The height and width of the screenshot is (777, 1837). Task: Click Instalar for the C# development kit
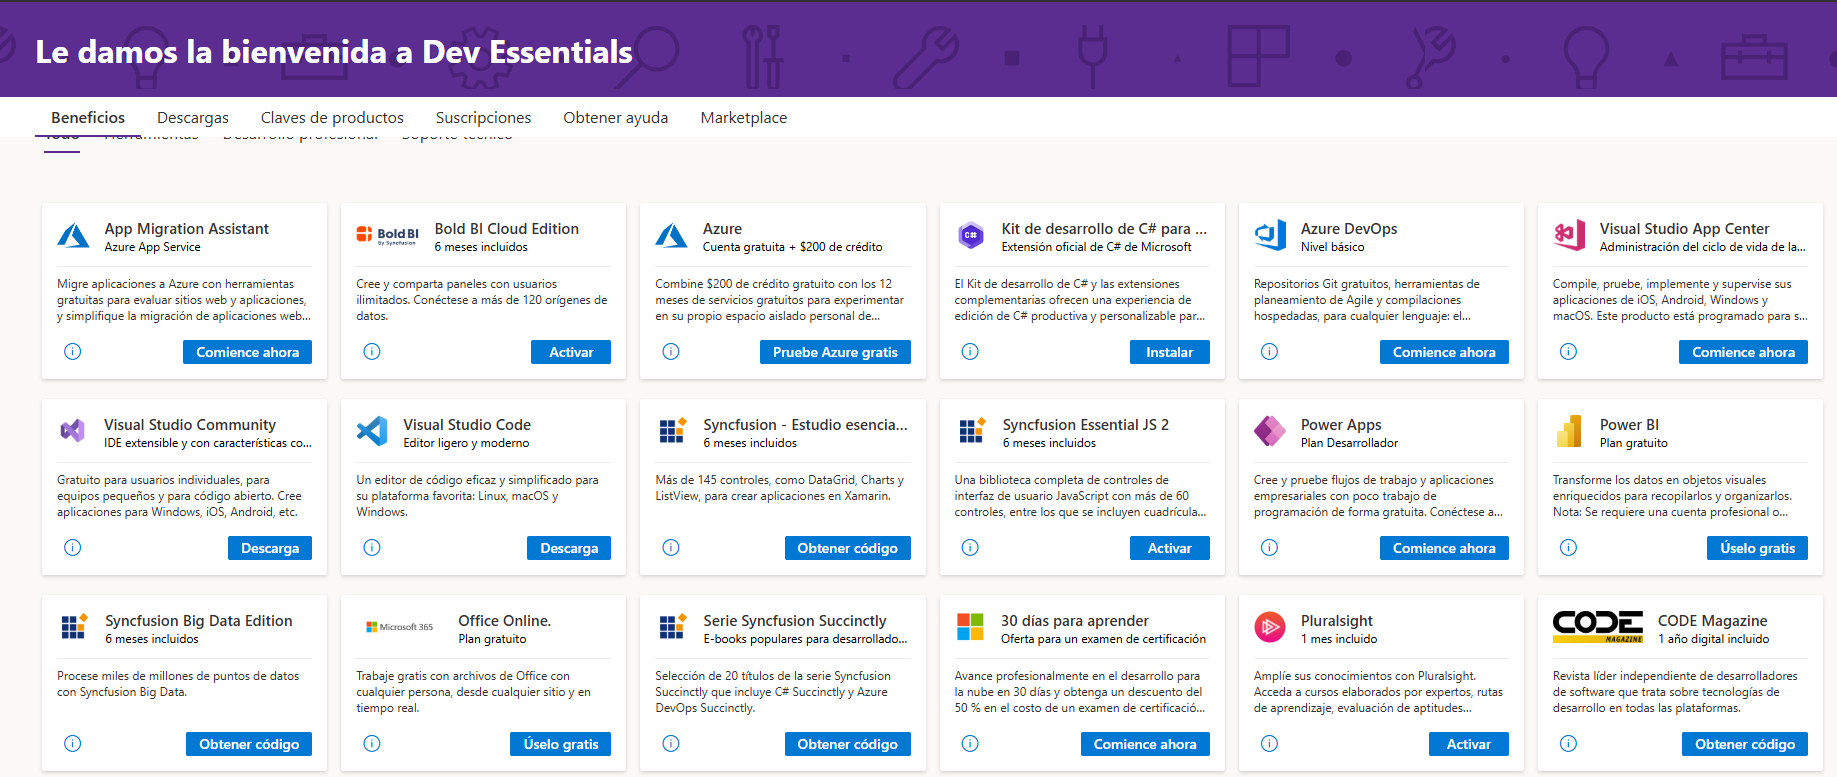click(x=1169, y=352)
